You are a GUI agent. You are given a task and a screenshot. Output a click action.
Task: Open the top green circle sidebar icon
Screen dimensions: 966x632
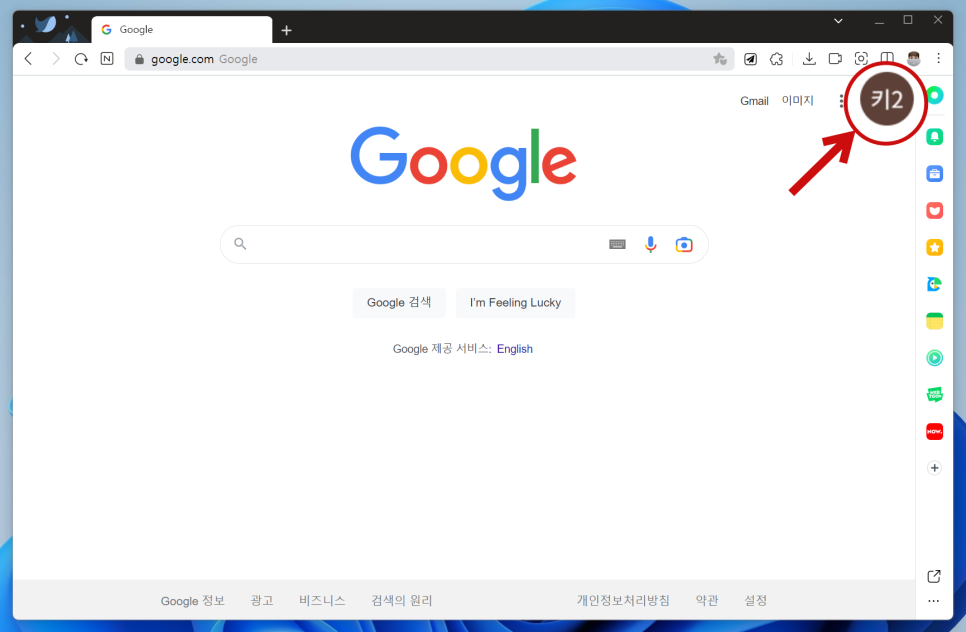(935, 95)
